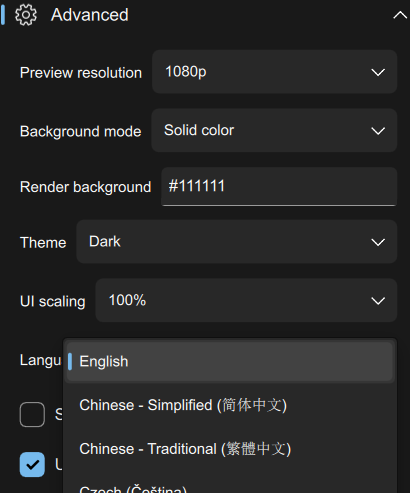Click the blue selected marker beside English
410x493 pixels.
[70, 362]
